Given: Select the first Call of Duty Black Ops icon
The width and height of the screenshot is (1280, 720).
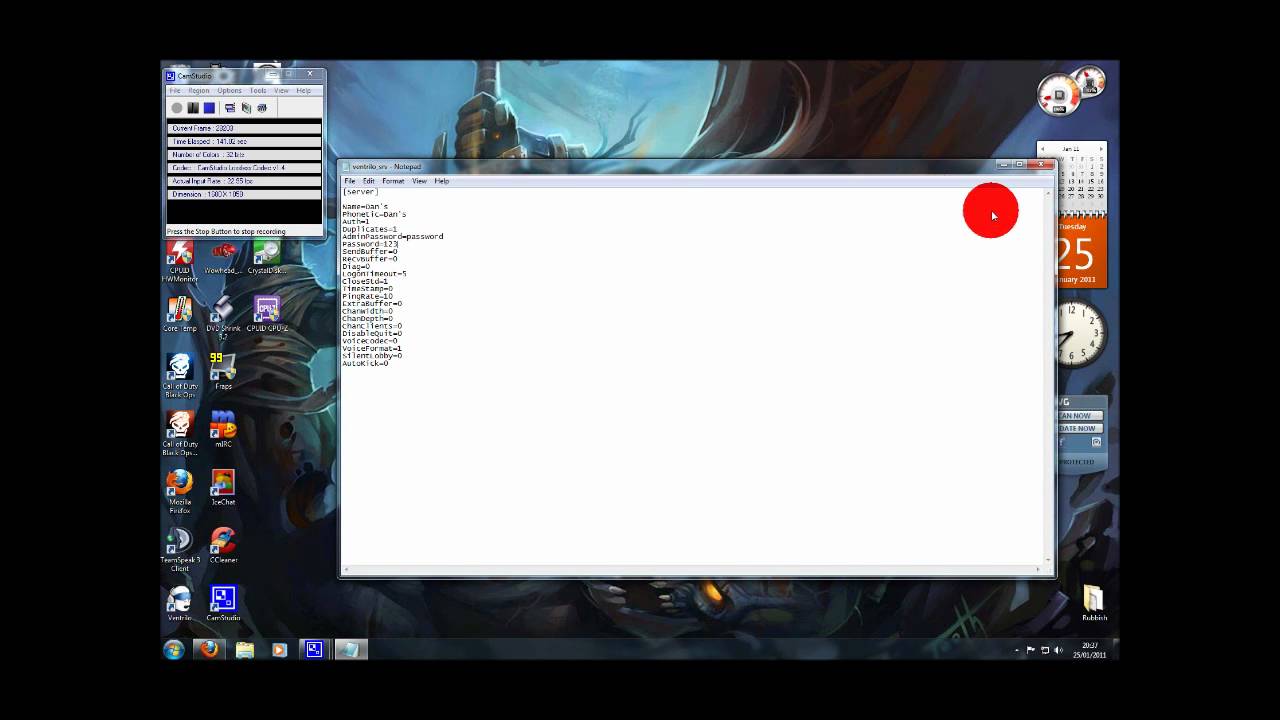Looking at the screenshot, I should 180,376.
